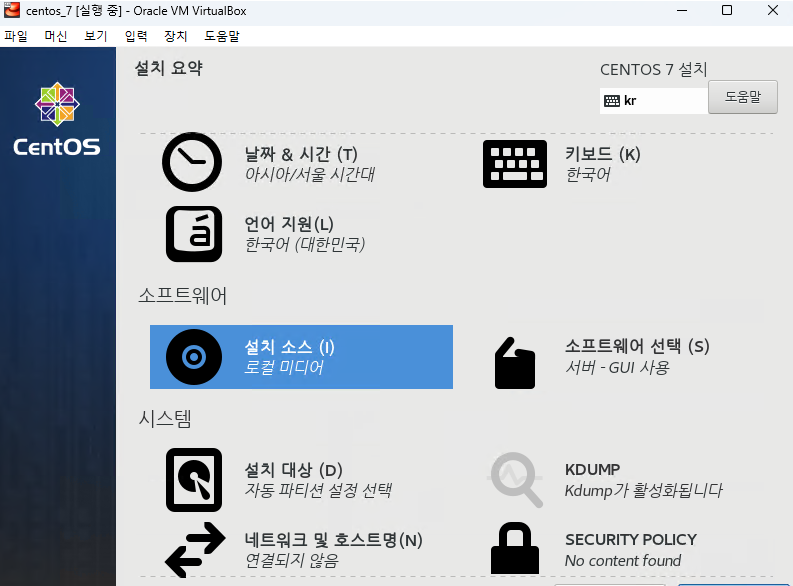This screenshot has height=586, width=793.
Task: Click the Kdump가 활성화됩니다 text
Action: point(643,490)
